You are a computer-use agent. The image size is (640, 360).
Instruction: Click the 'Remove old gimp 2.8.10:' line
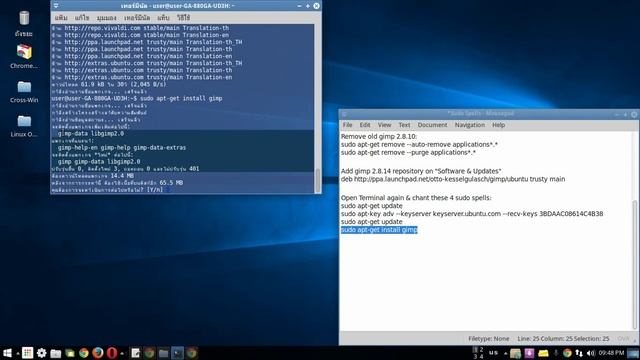tap(379, 137)
